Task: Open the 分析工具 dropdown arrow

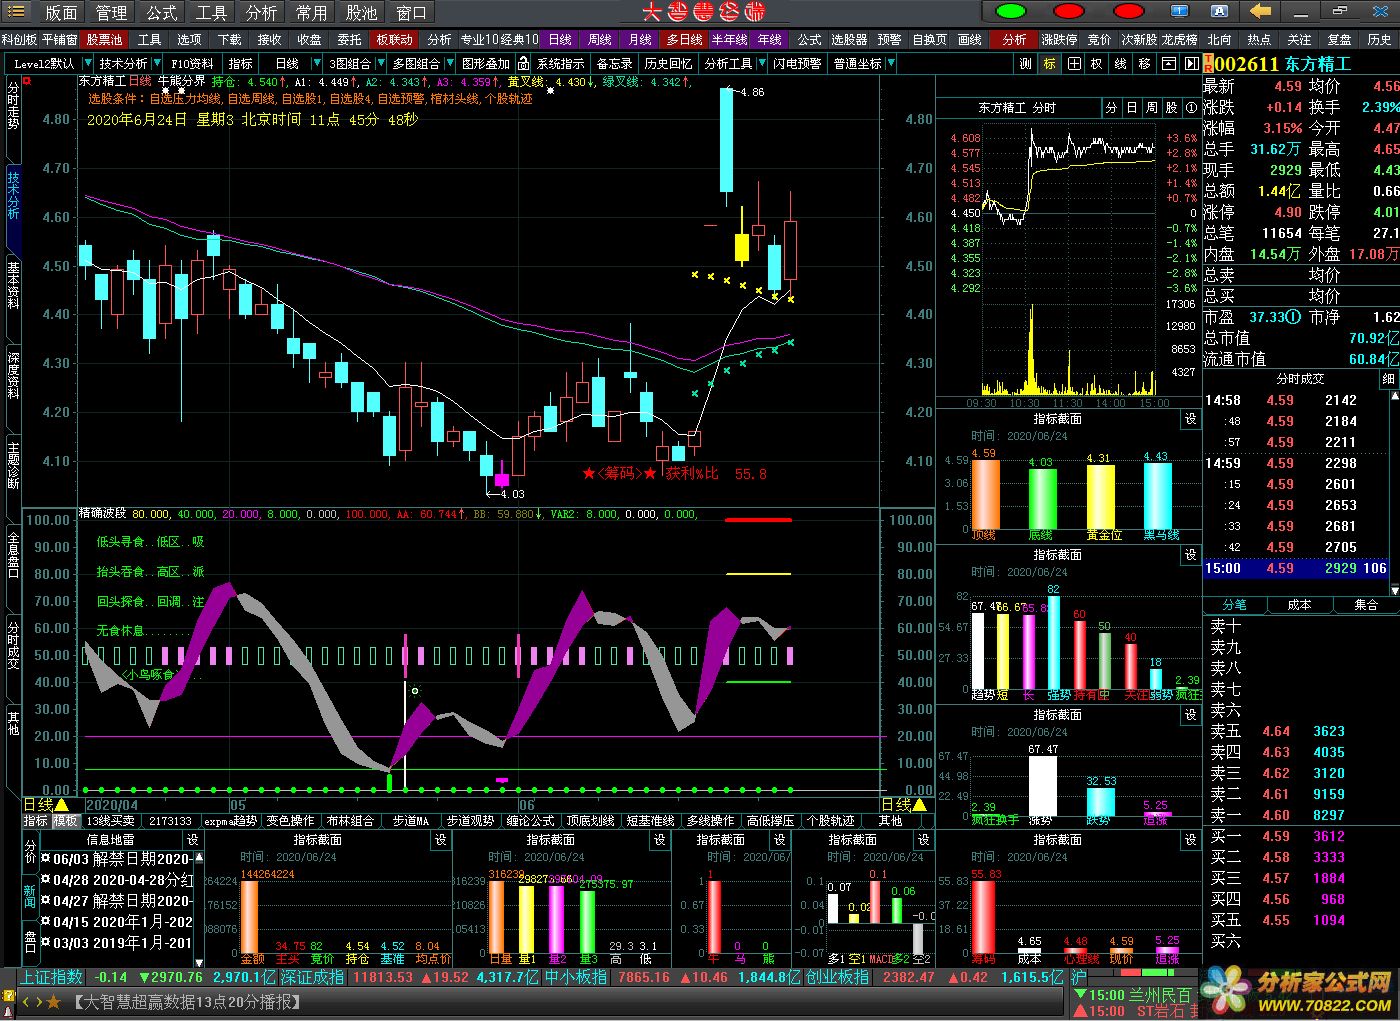Action: [761, 63]
